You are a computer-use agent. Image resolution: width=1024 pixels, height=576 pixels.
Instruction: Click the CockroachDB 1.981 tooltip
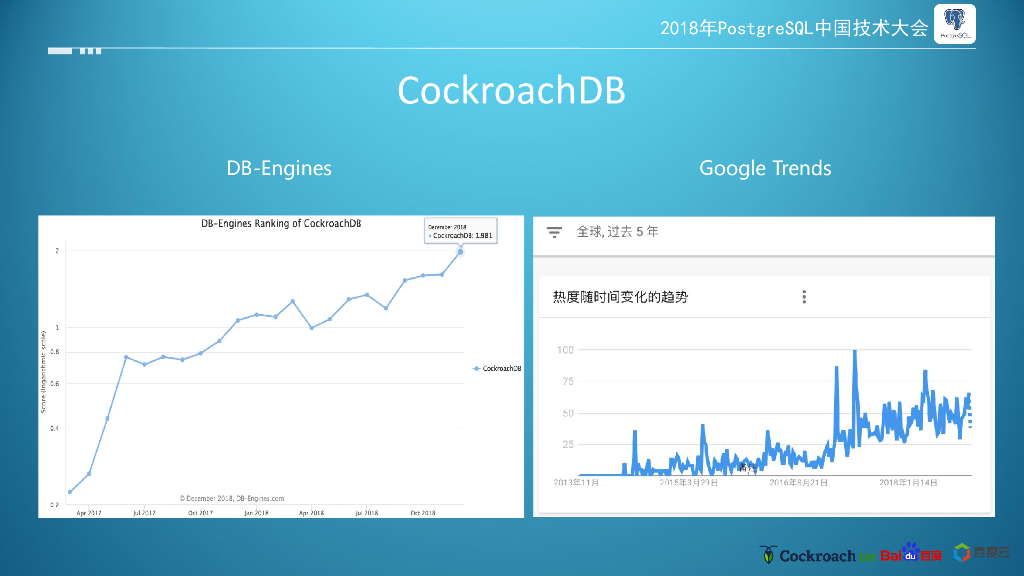(460, 231)
